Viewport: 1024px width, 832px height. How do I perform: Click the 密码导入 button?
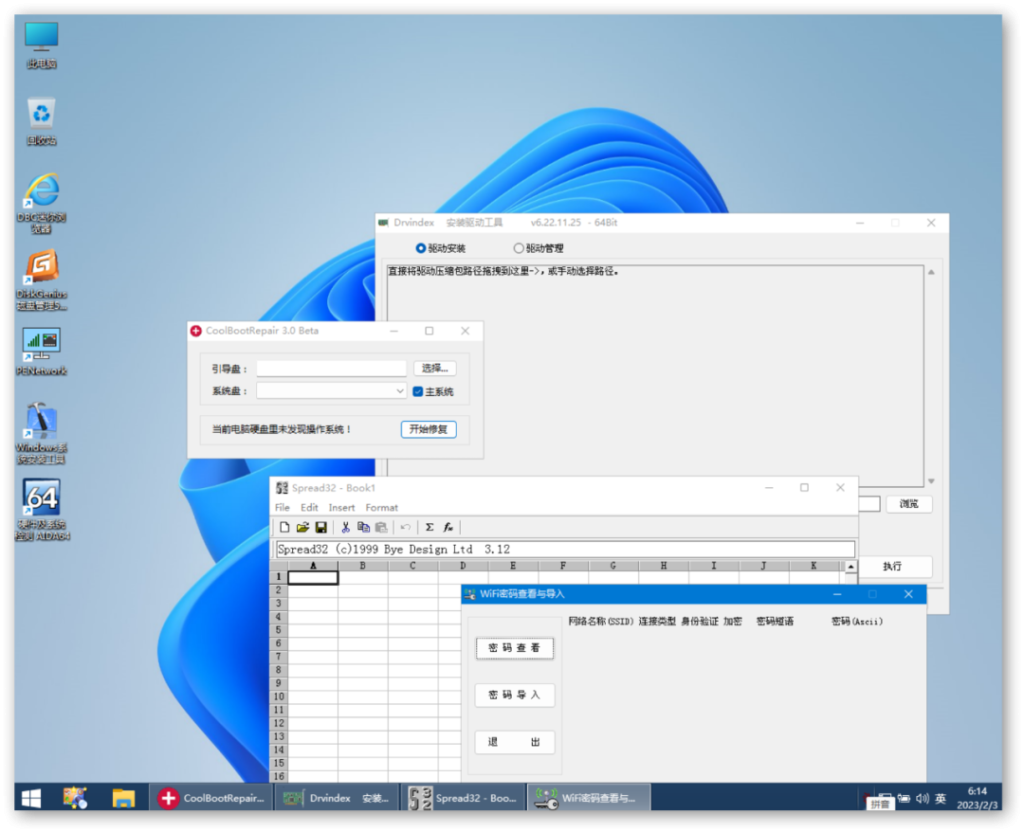[515, 695]
